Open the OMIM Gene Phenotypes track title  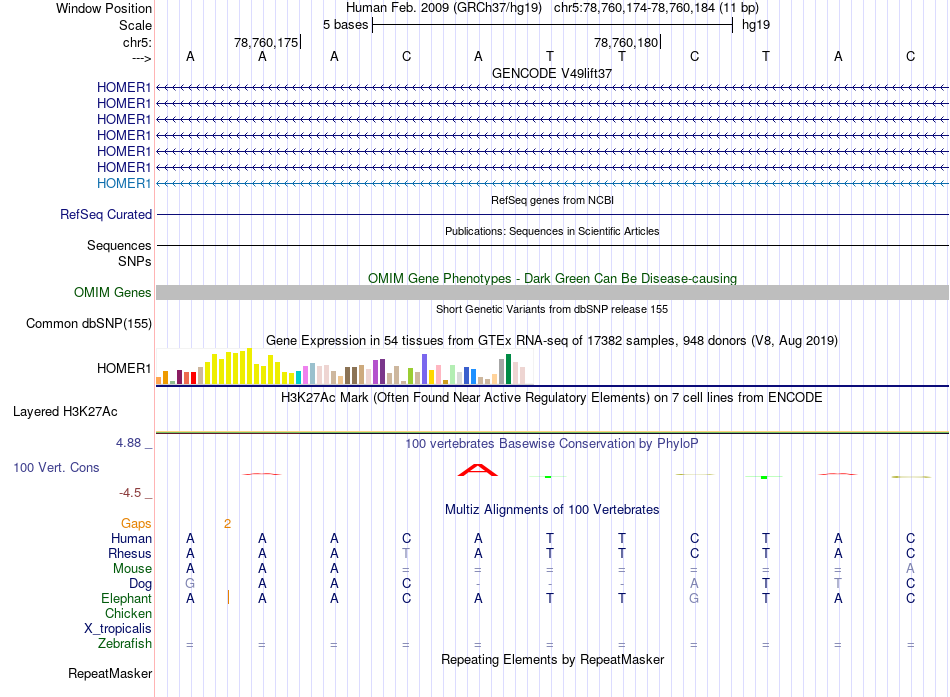tap(552, 278)
